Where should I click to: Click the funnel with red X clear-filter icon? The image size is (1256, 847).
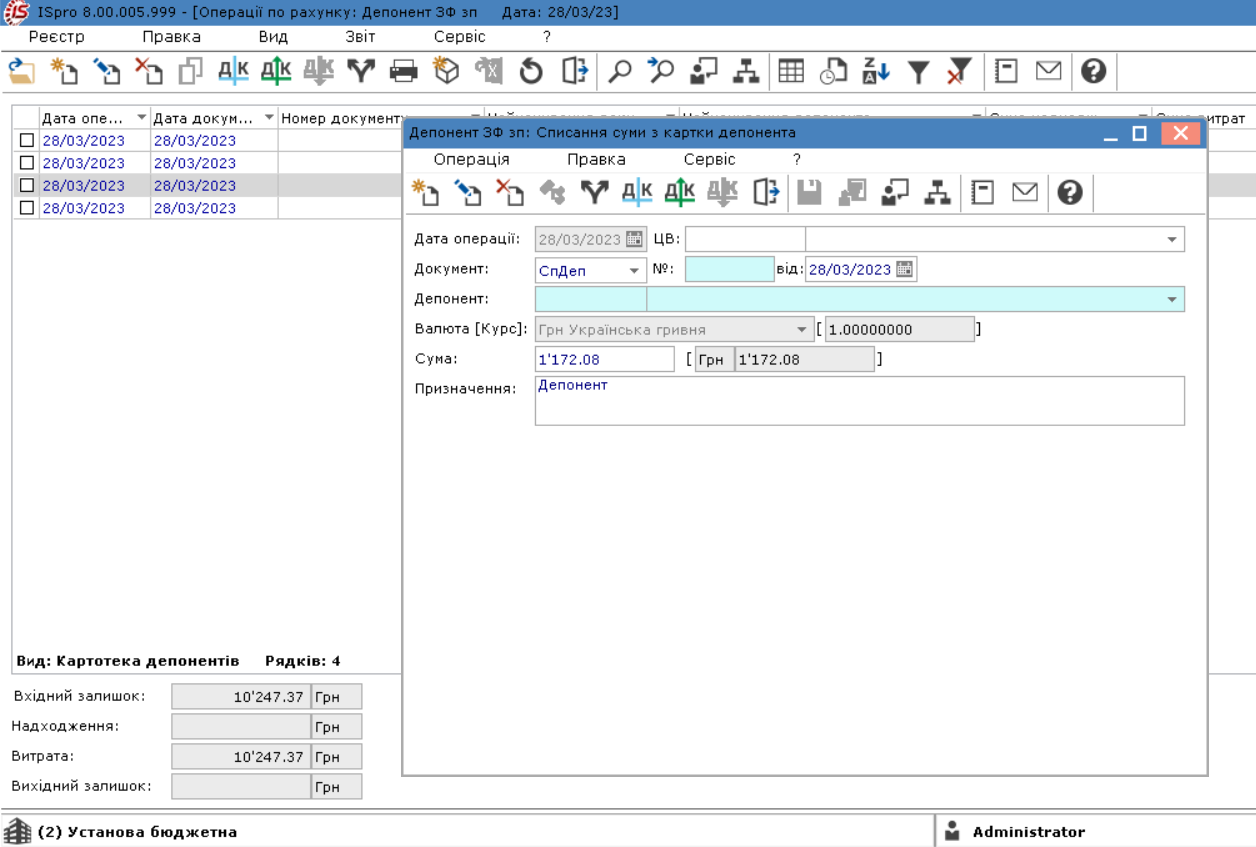click(959, 71)
